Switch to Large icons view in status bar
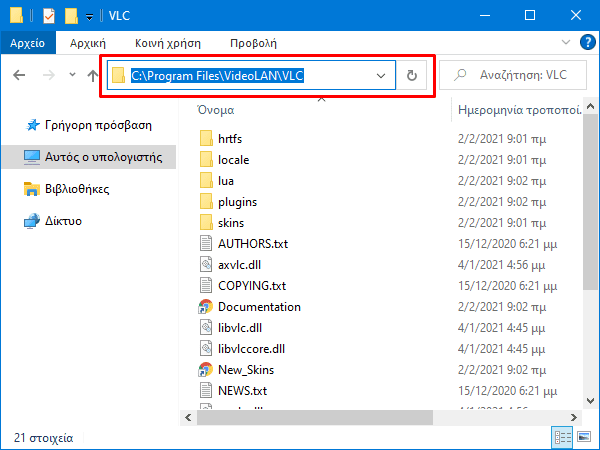The width and height of the screenshot is (600, 450). point(584,437)
